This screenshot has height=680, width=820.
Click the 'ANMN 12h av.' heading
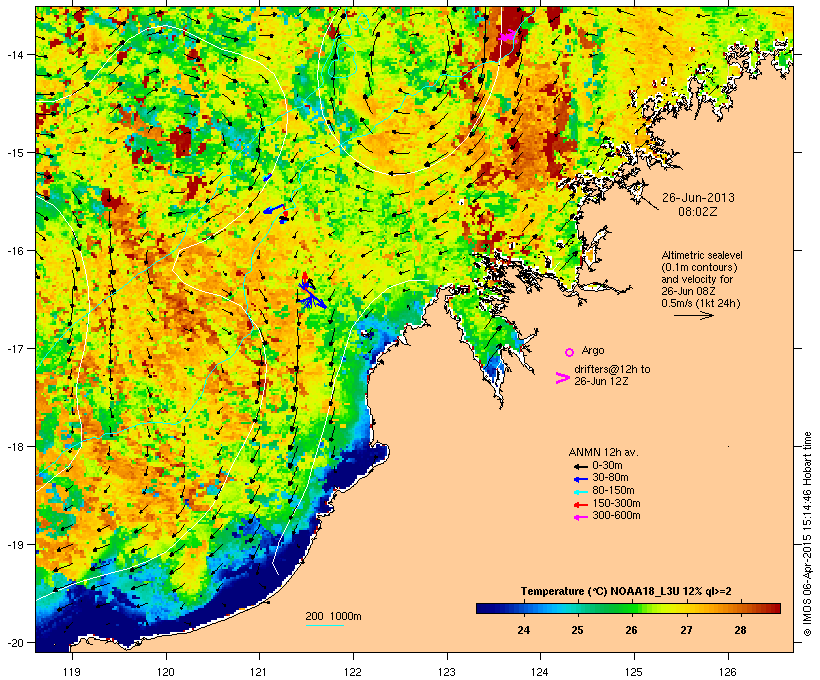[603, 452]
